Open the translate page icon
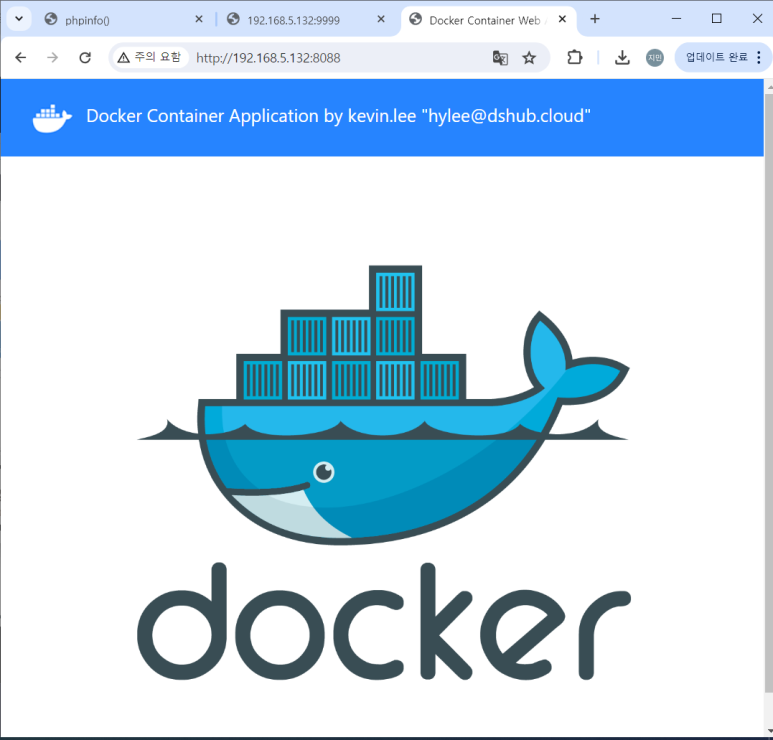This screenshot has height=740, width=773. 500,58
